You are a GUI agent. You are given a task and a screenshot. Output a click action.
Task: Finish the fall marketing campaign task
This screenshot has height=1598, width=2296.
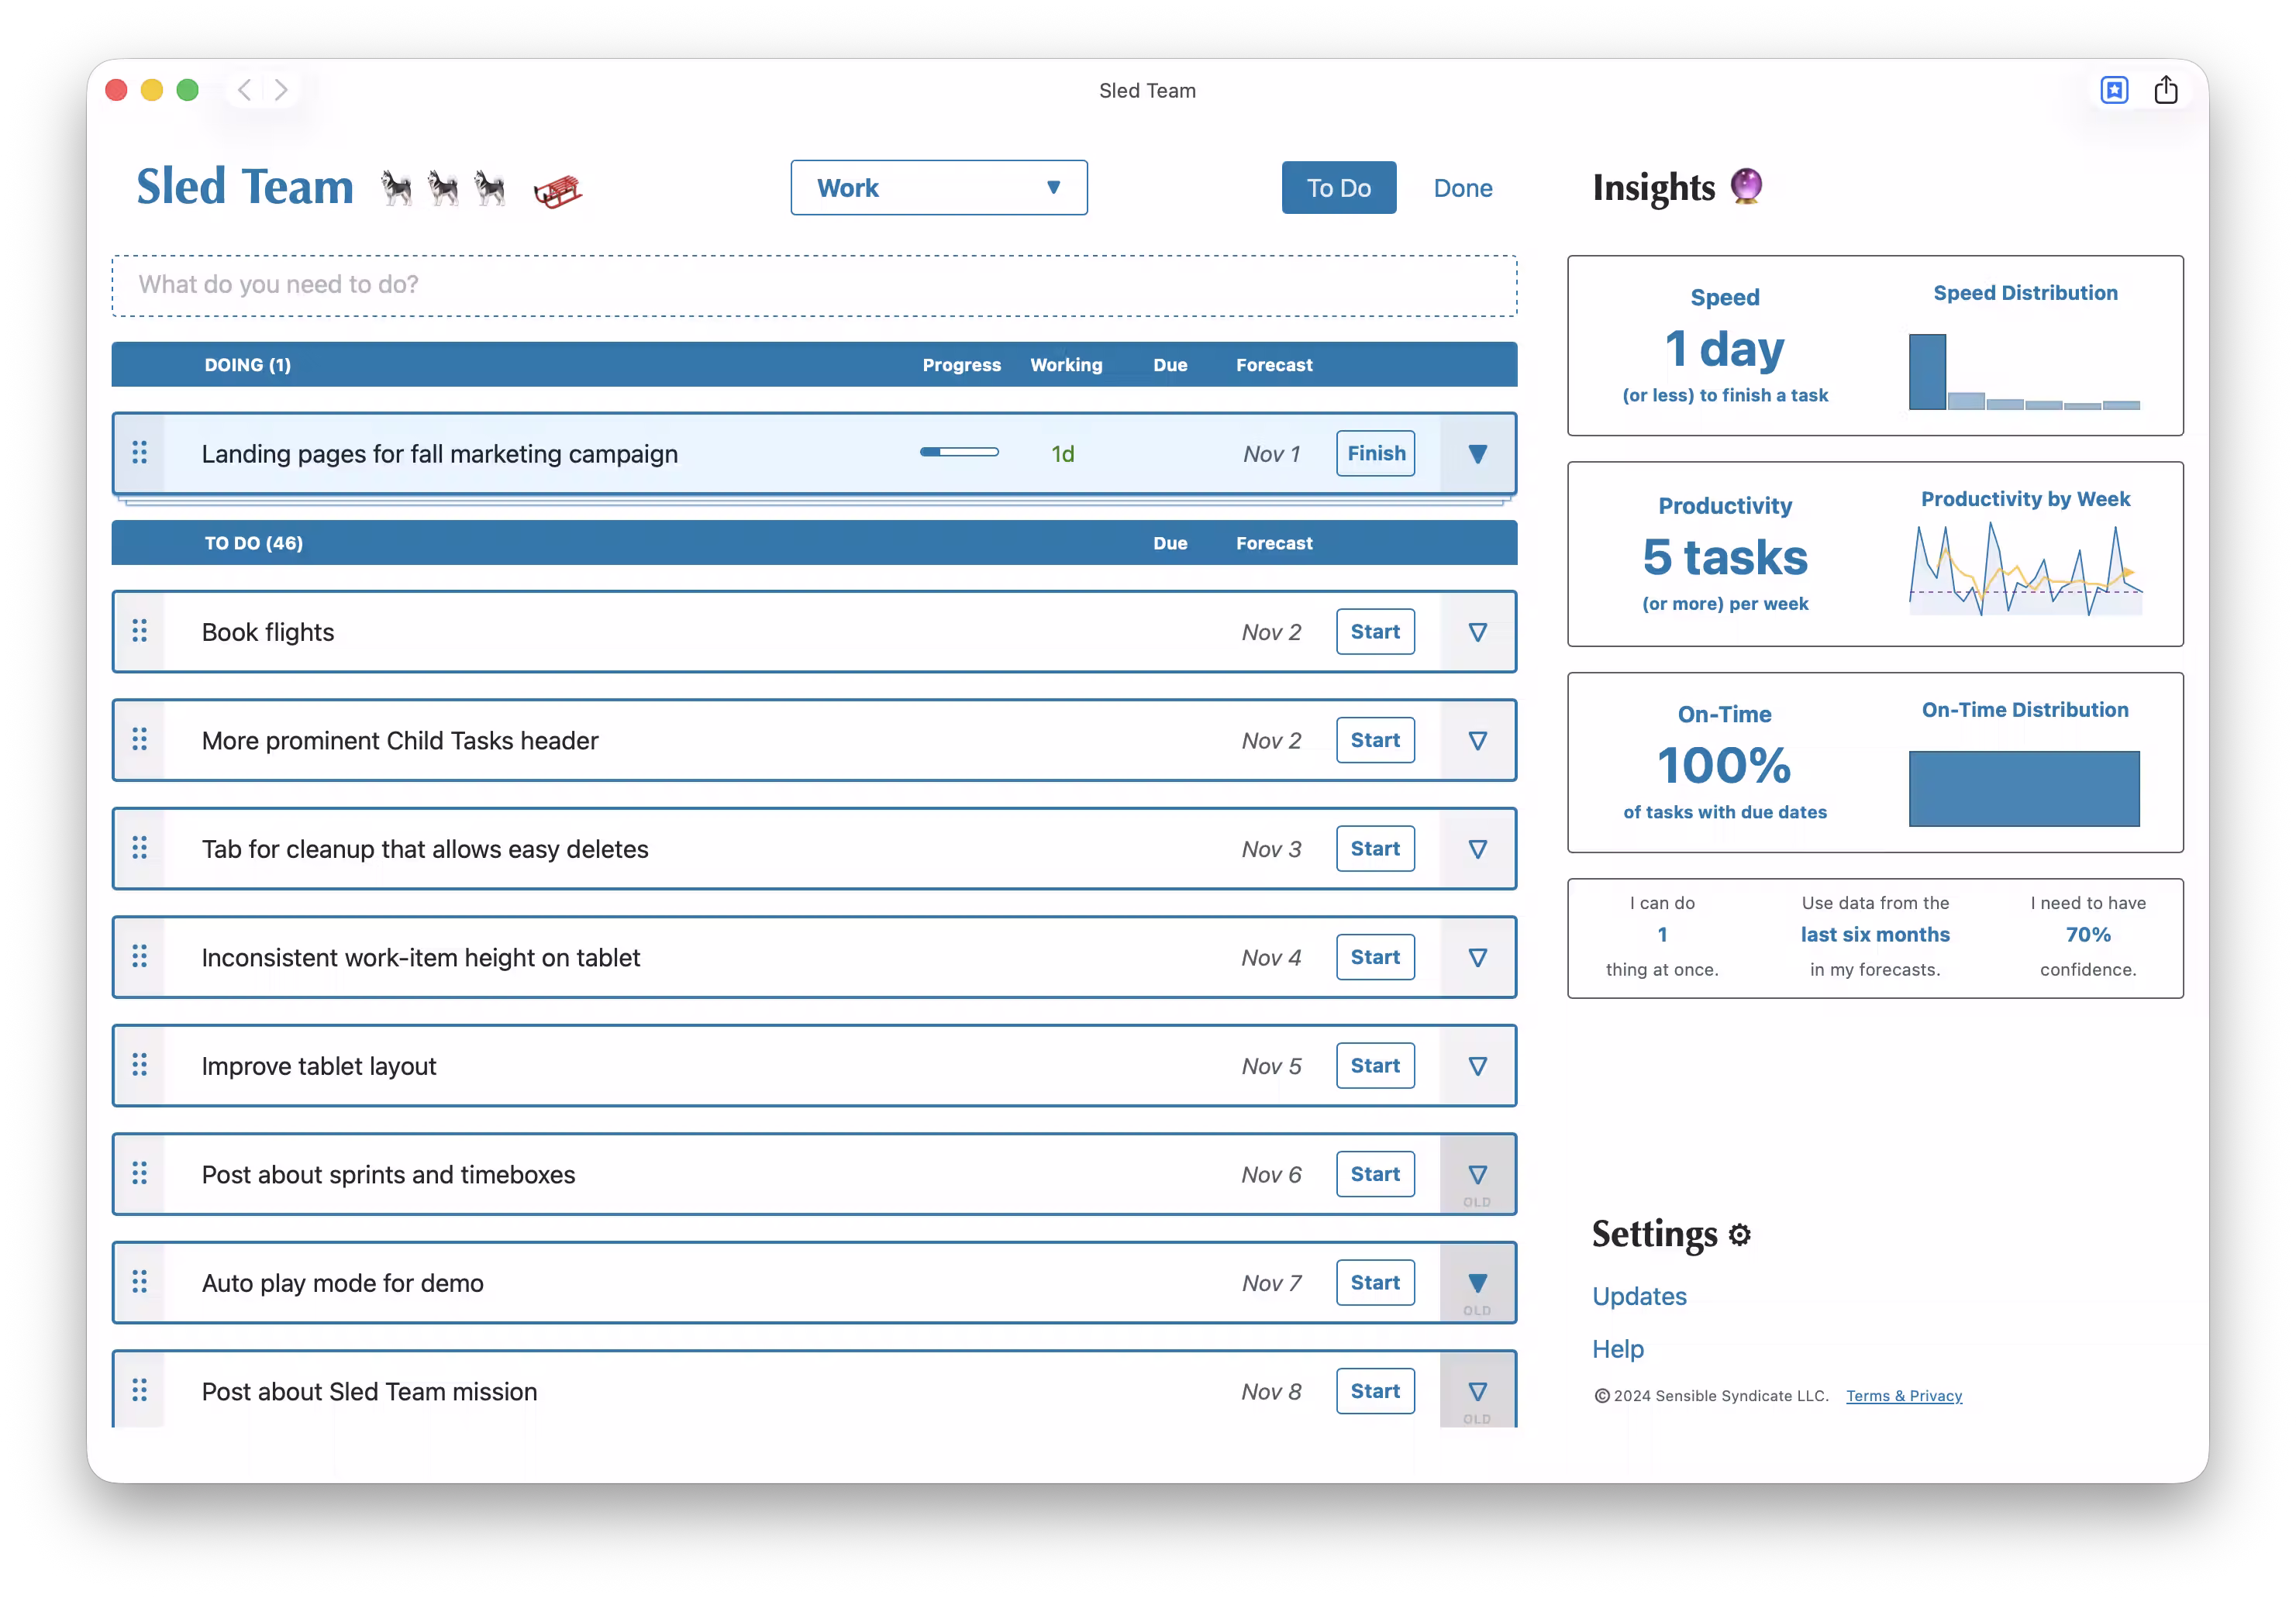(1375, 453)
